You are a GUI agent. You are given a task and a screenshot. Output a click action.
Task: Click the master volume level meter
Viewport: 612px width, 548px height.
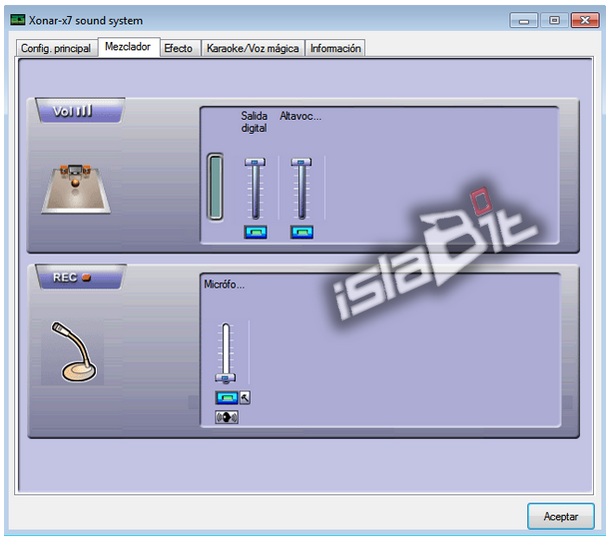tap(215, 187)
